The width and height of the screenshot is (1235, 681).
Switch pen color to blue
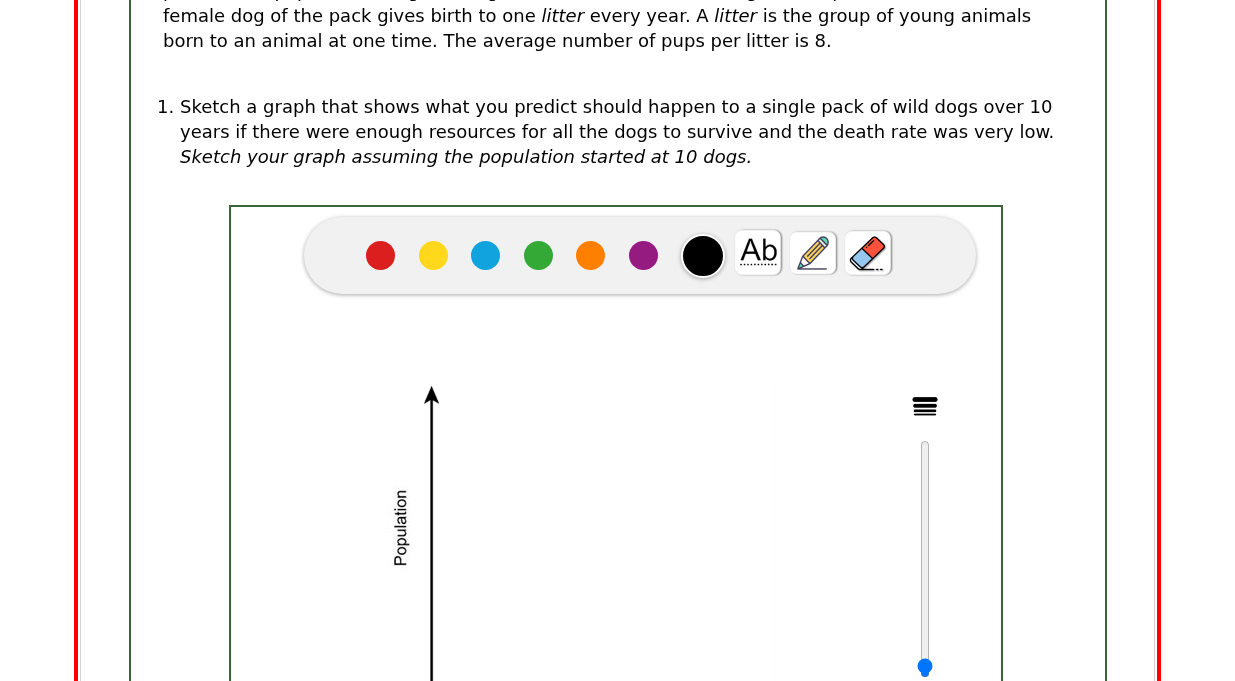(x=485, y=255)
